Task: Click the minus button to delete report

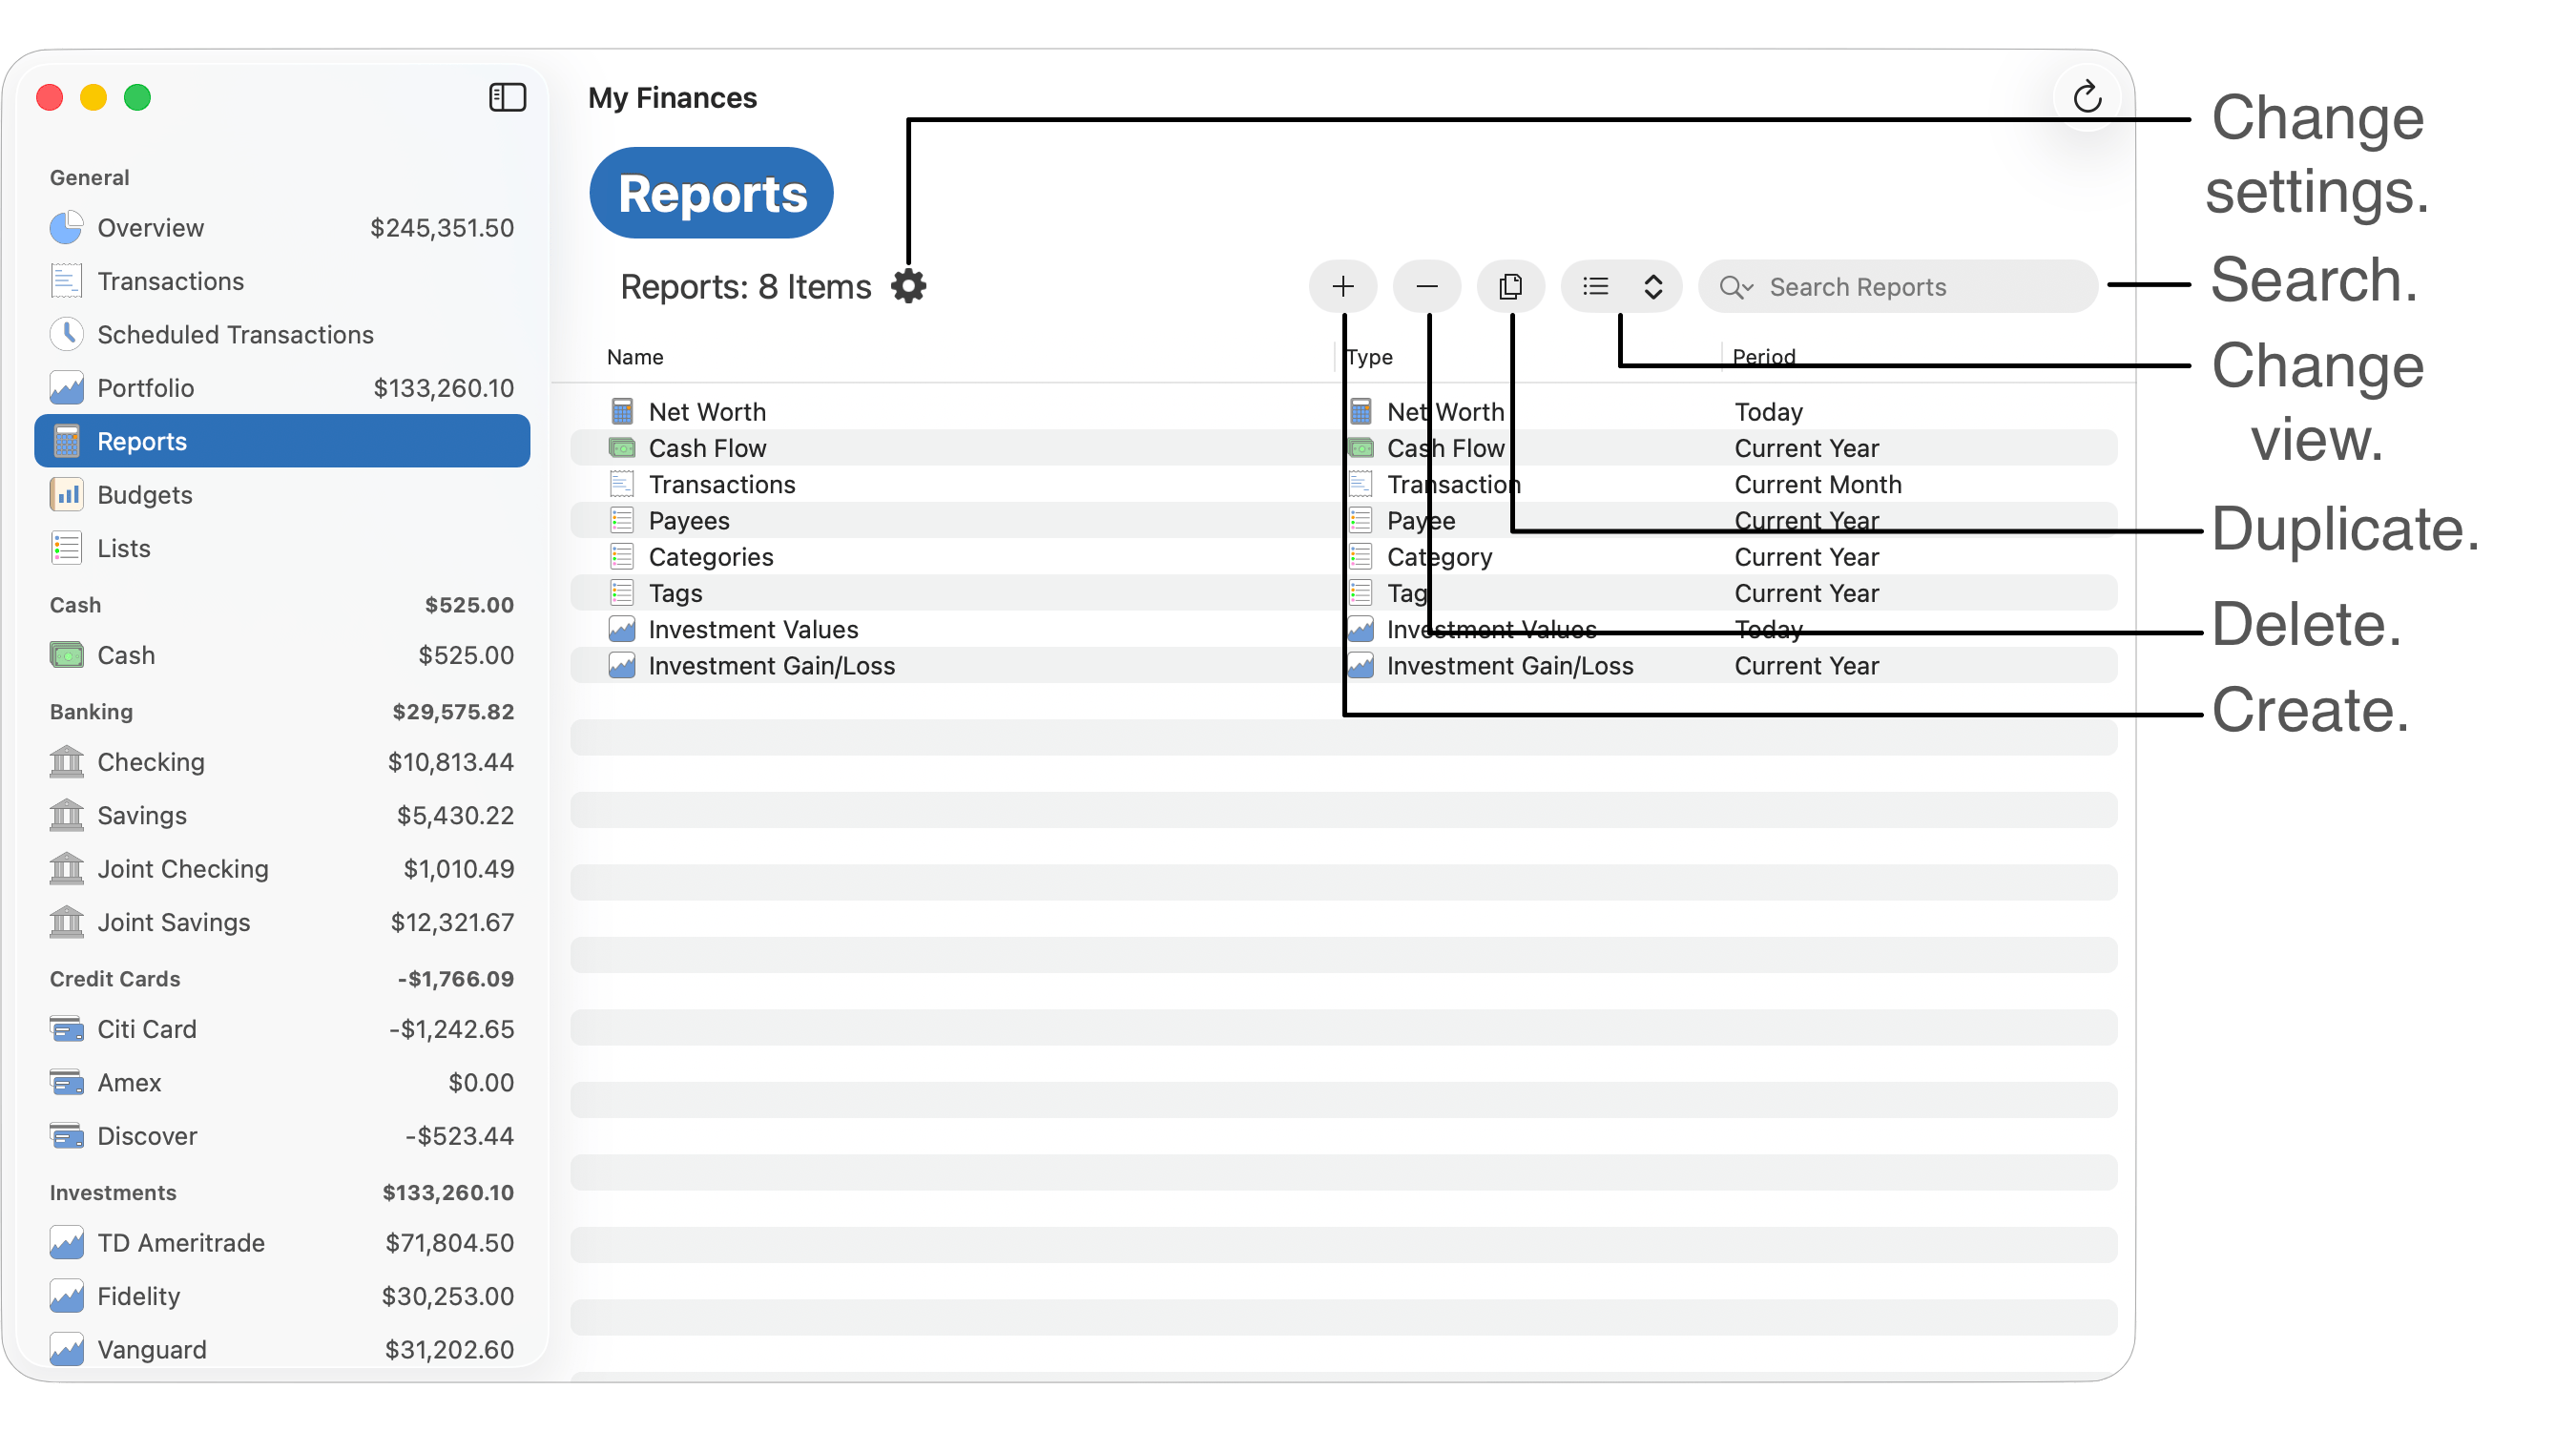Action: pos(1427,287)
